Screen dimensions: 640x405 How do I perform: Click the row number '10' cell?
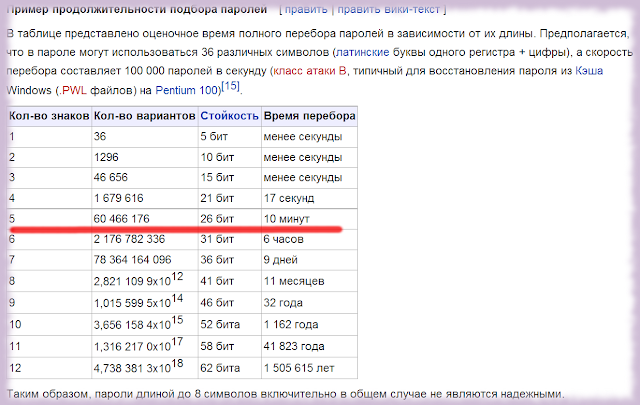(x=49, y=325)
